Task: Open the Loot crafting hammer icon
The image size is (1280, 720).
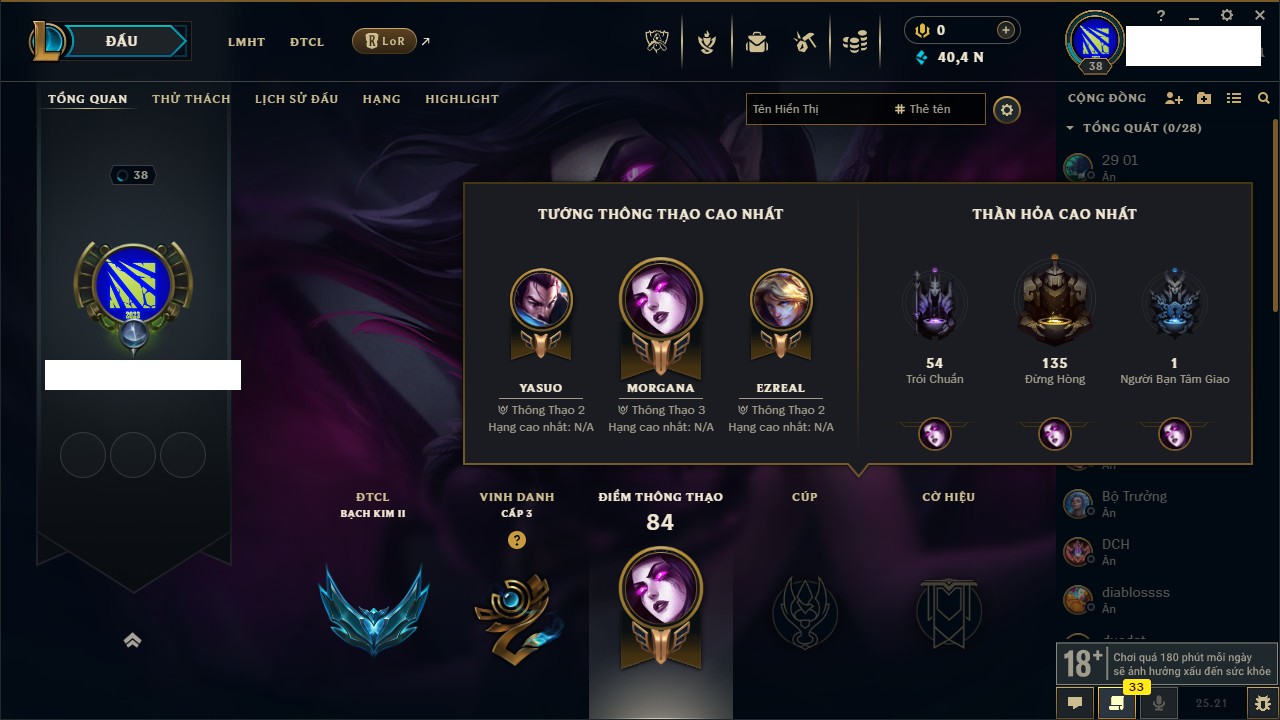Action: (x=805, y=42)
